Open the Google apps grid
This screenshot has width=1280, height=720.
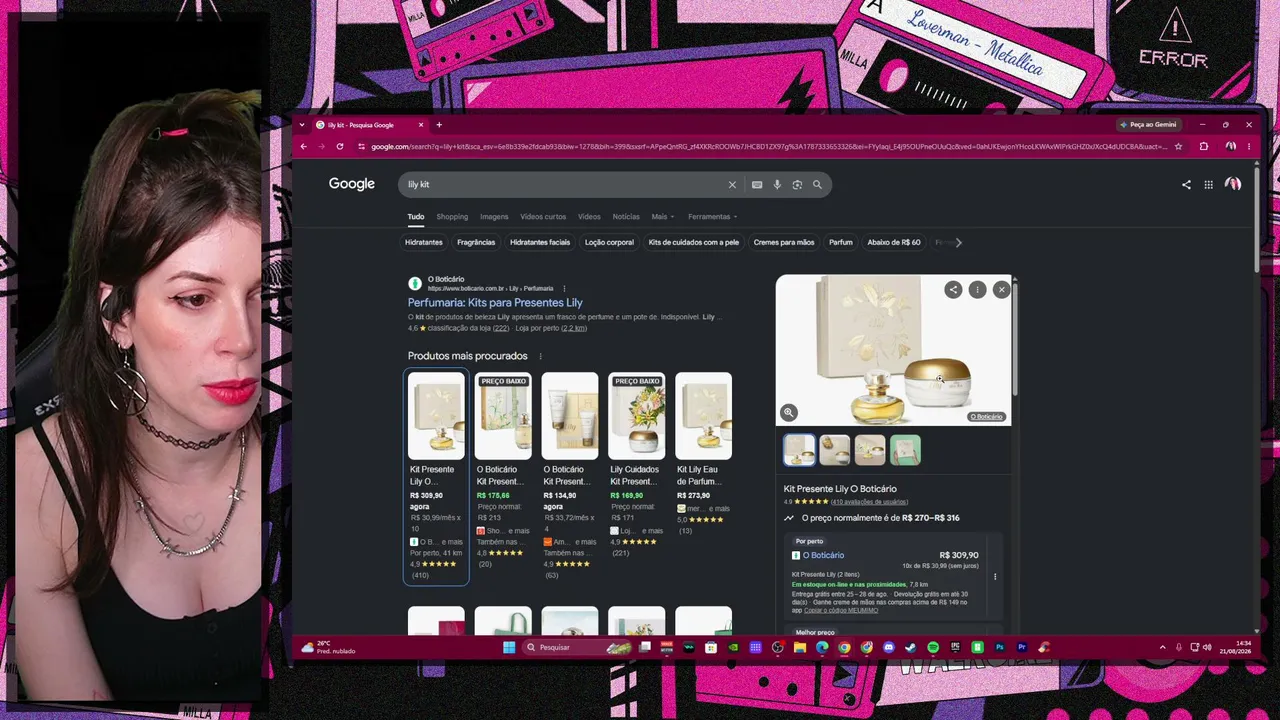point(1208,185)
